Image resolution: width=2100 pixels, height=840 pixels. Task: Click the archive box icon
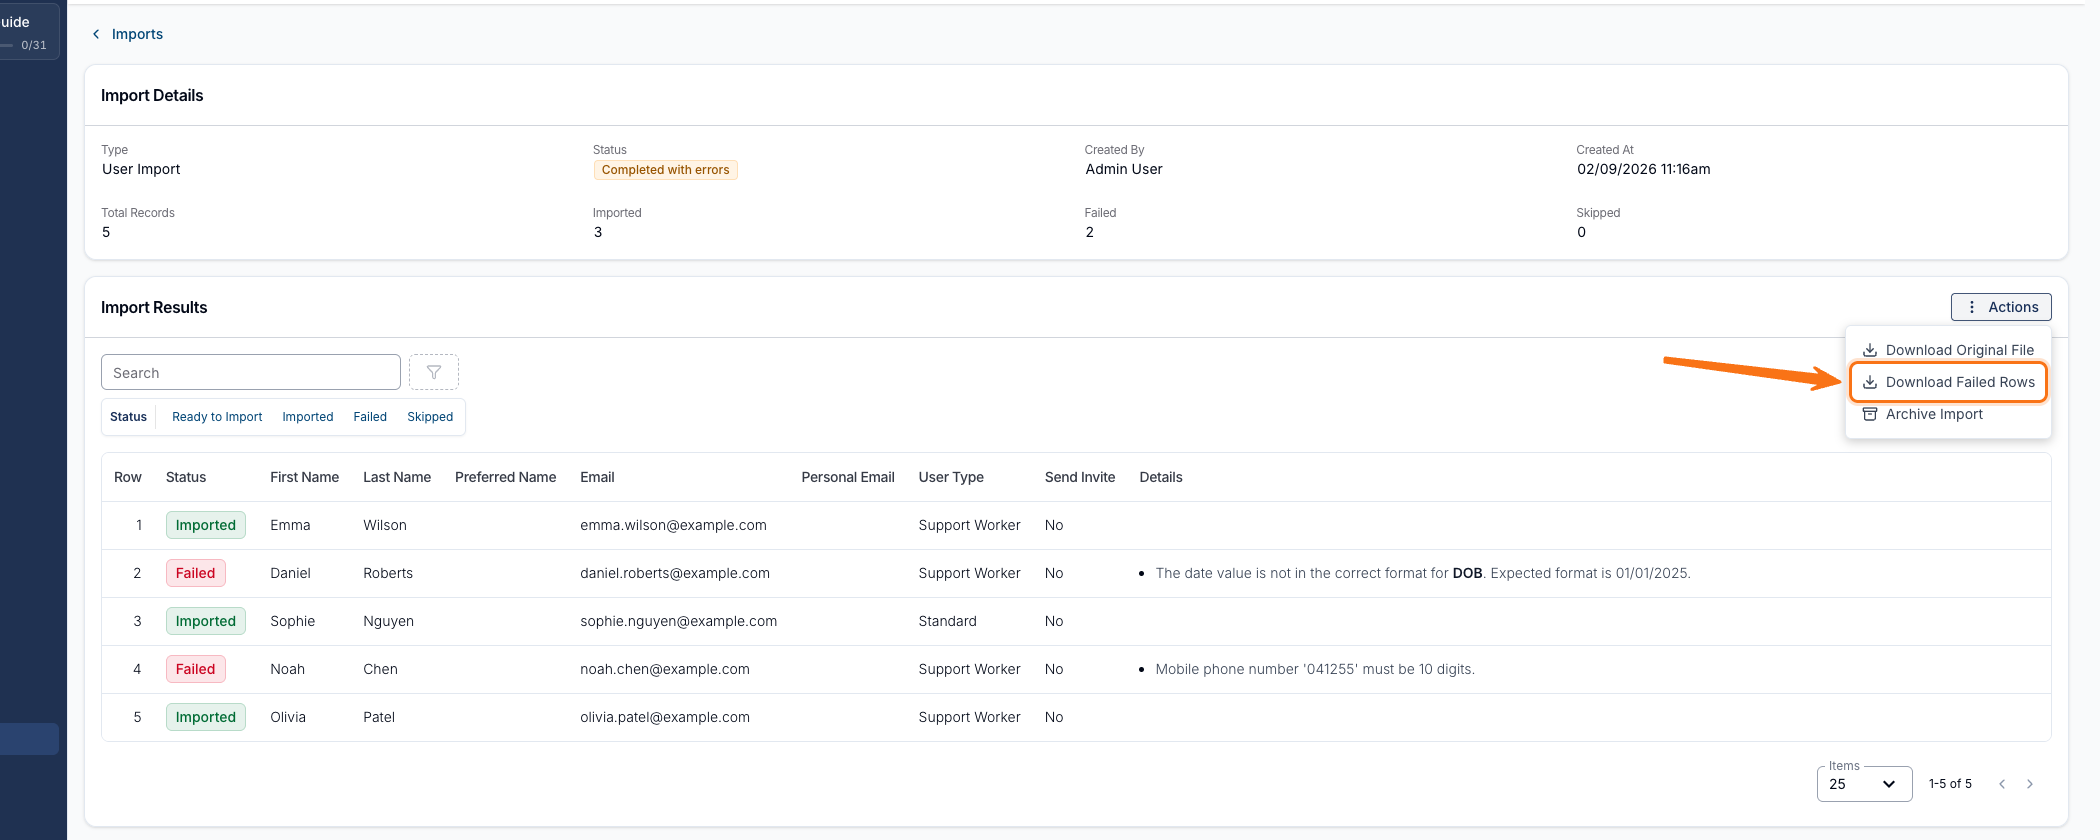[x=1869, y=414]
